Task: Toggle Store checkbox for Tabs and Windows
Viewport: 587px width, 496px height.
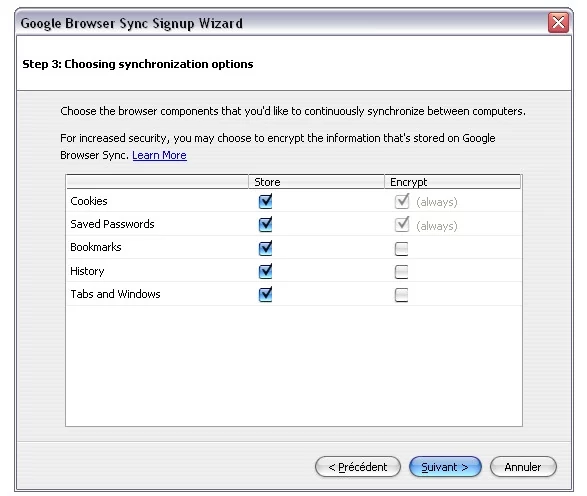Action: tap(265, 294)
